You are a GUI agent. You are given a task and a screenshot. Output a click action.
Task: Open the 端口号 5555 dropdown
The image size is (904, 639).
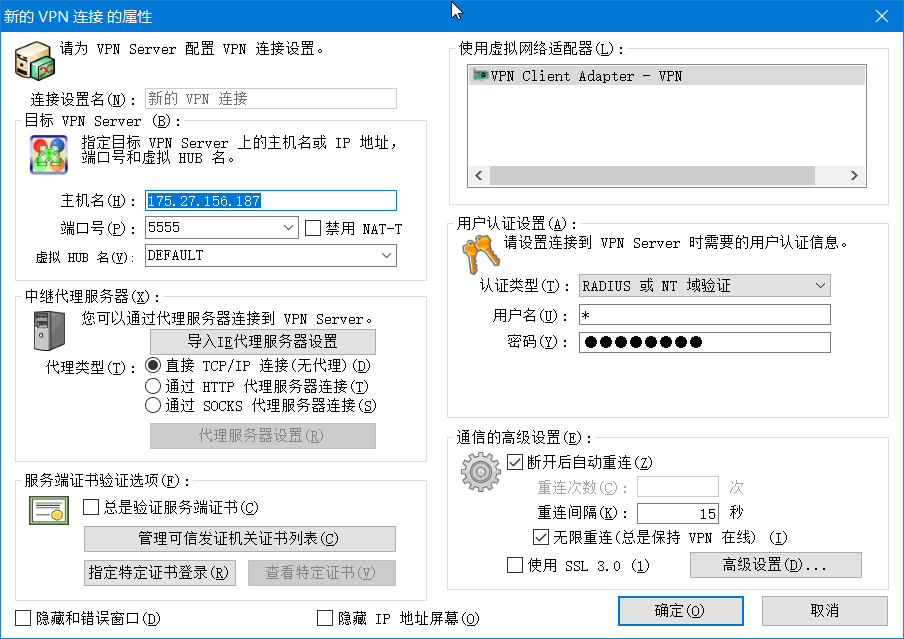tap(288, 228)
